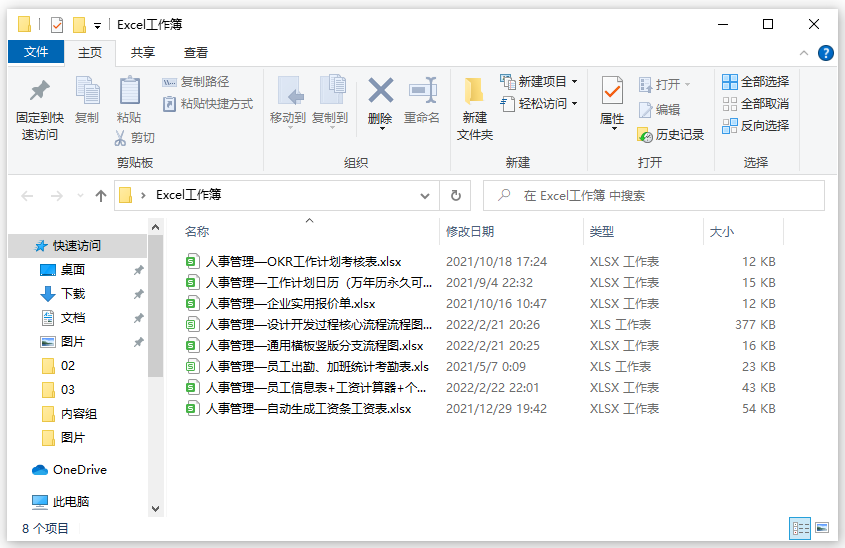Click the Paste clipboard icon
This screenshot has width=845, height=548.
[x=129, y=91]
